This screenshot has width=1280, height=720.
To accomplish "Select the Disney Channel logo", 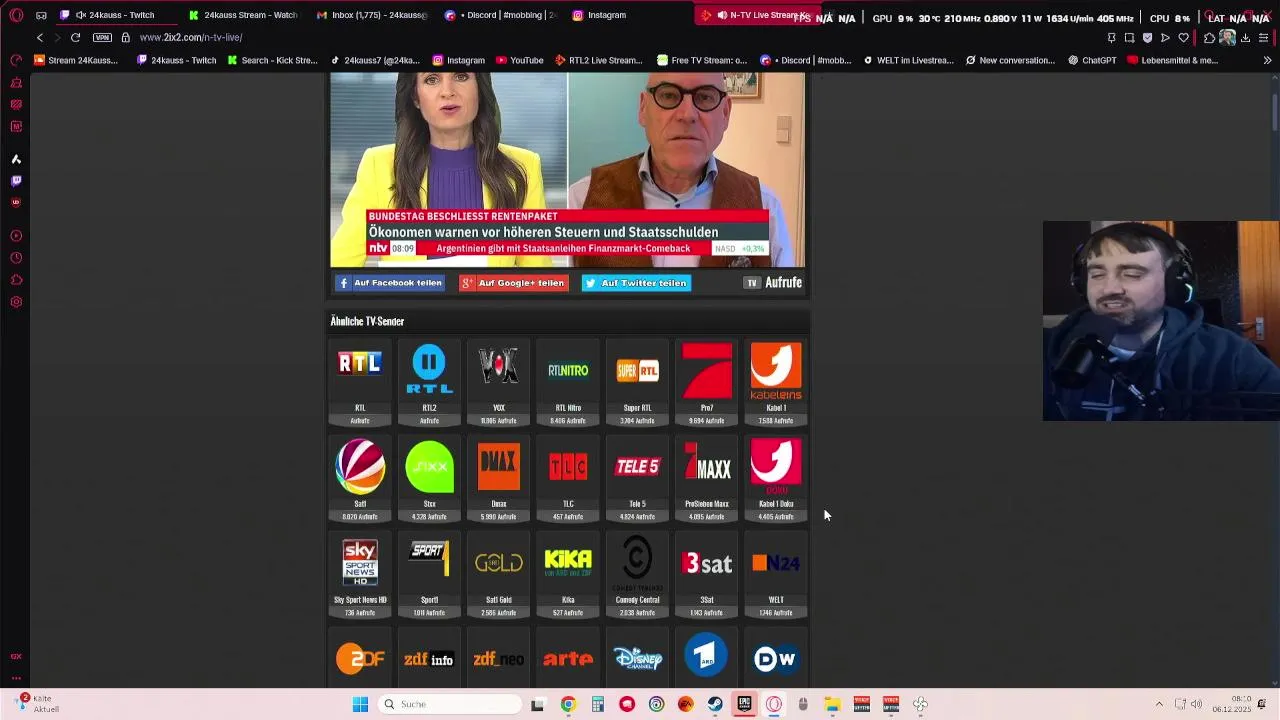I will click(x=637, y=658).
